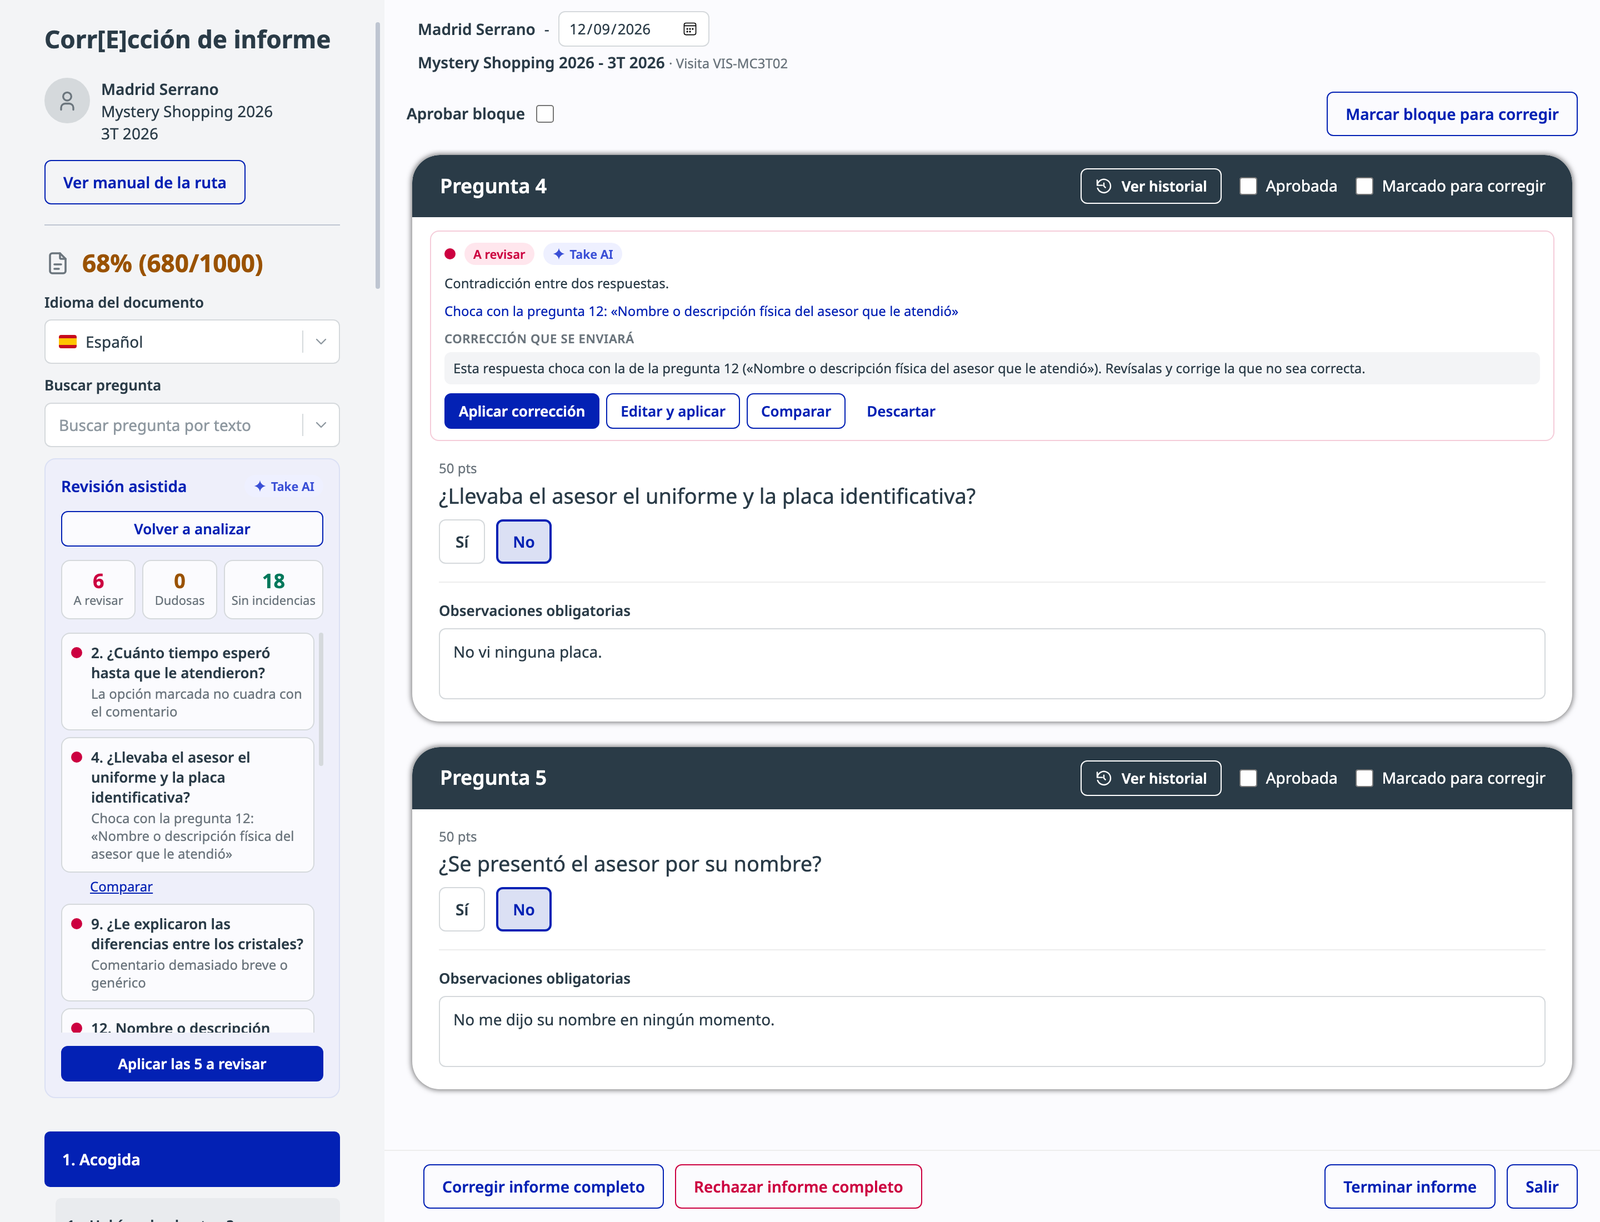This screenshot has height=1222, width=1600.
Task: Open the link to conflicting pregunta 12
Action: click(701, 311)
